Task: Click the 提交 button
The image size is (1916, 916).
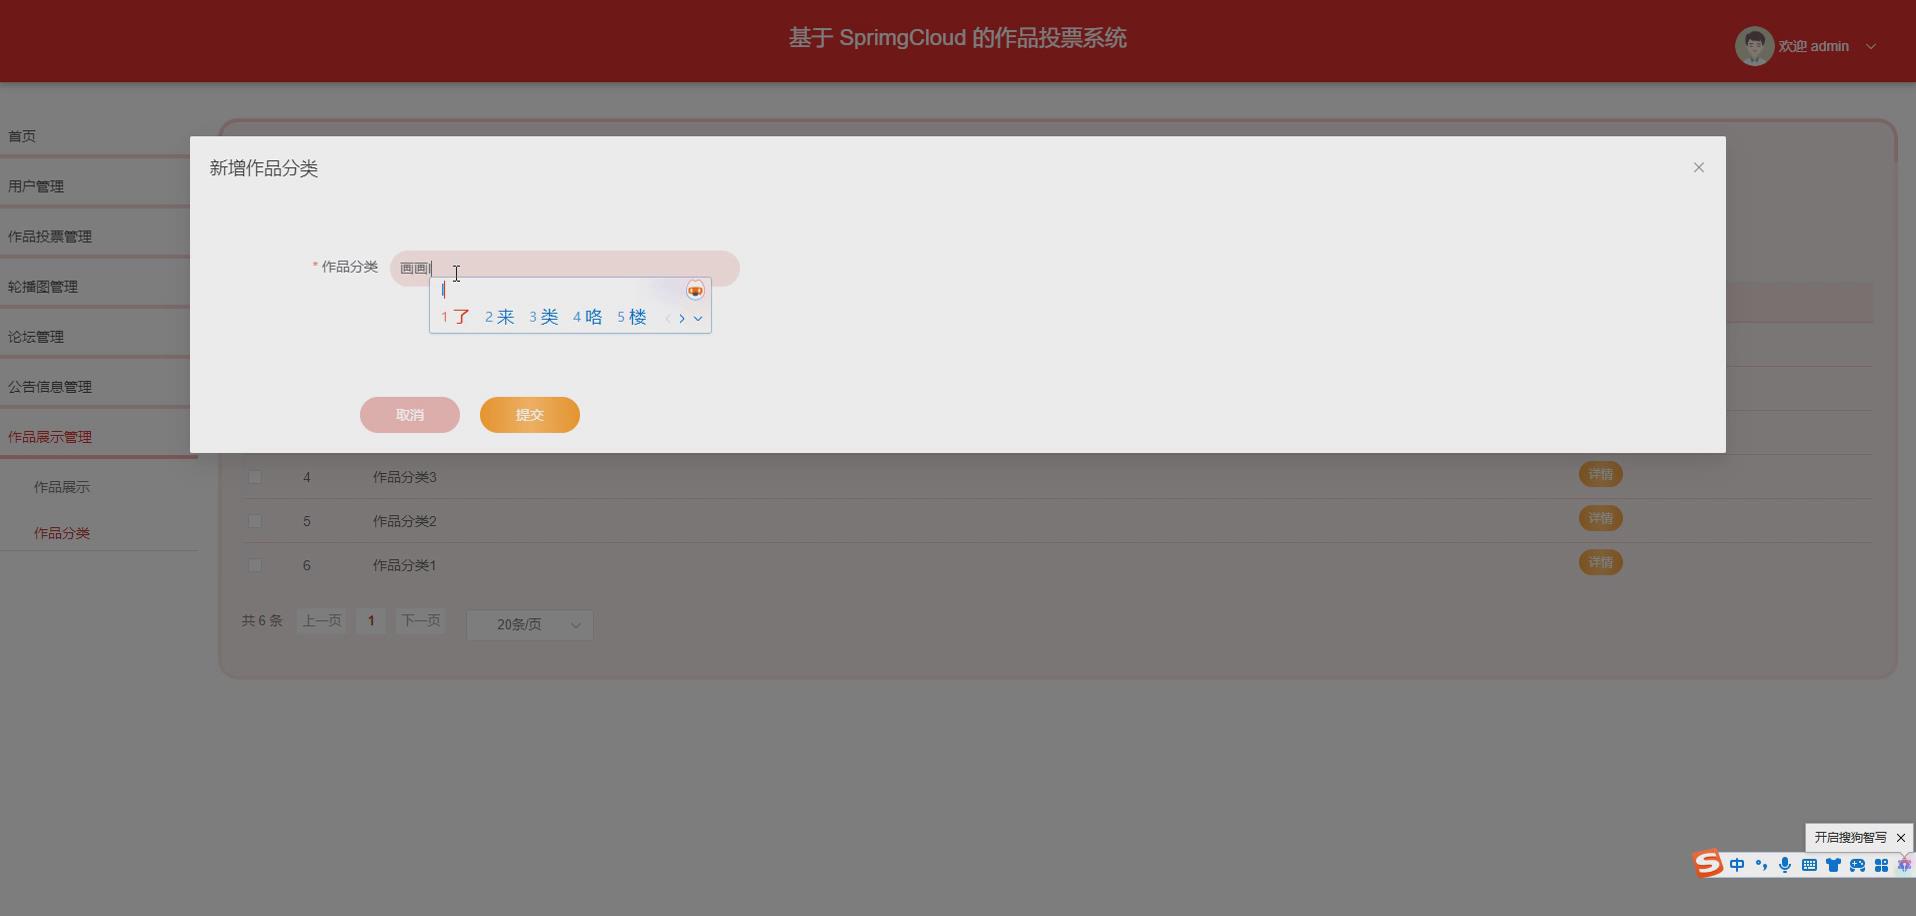Action: 530,415
